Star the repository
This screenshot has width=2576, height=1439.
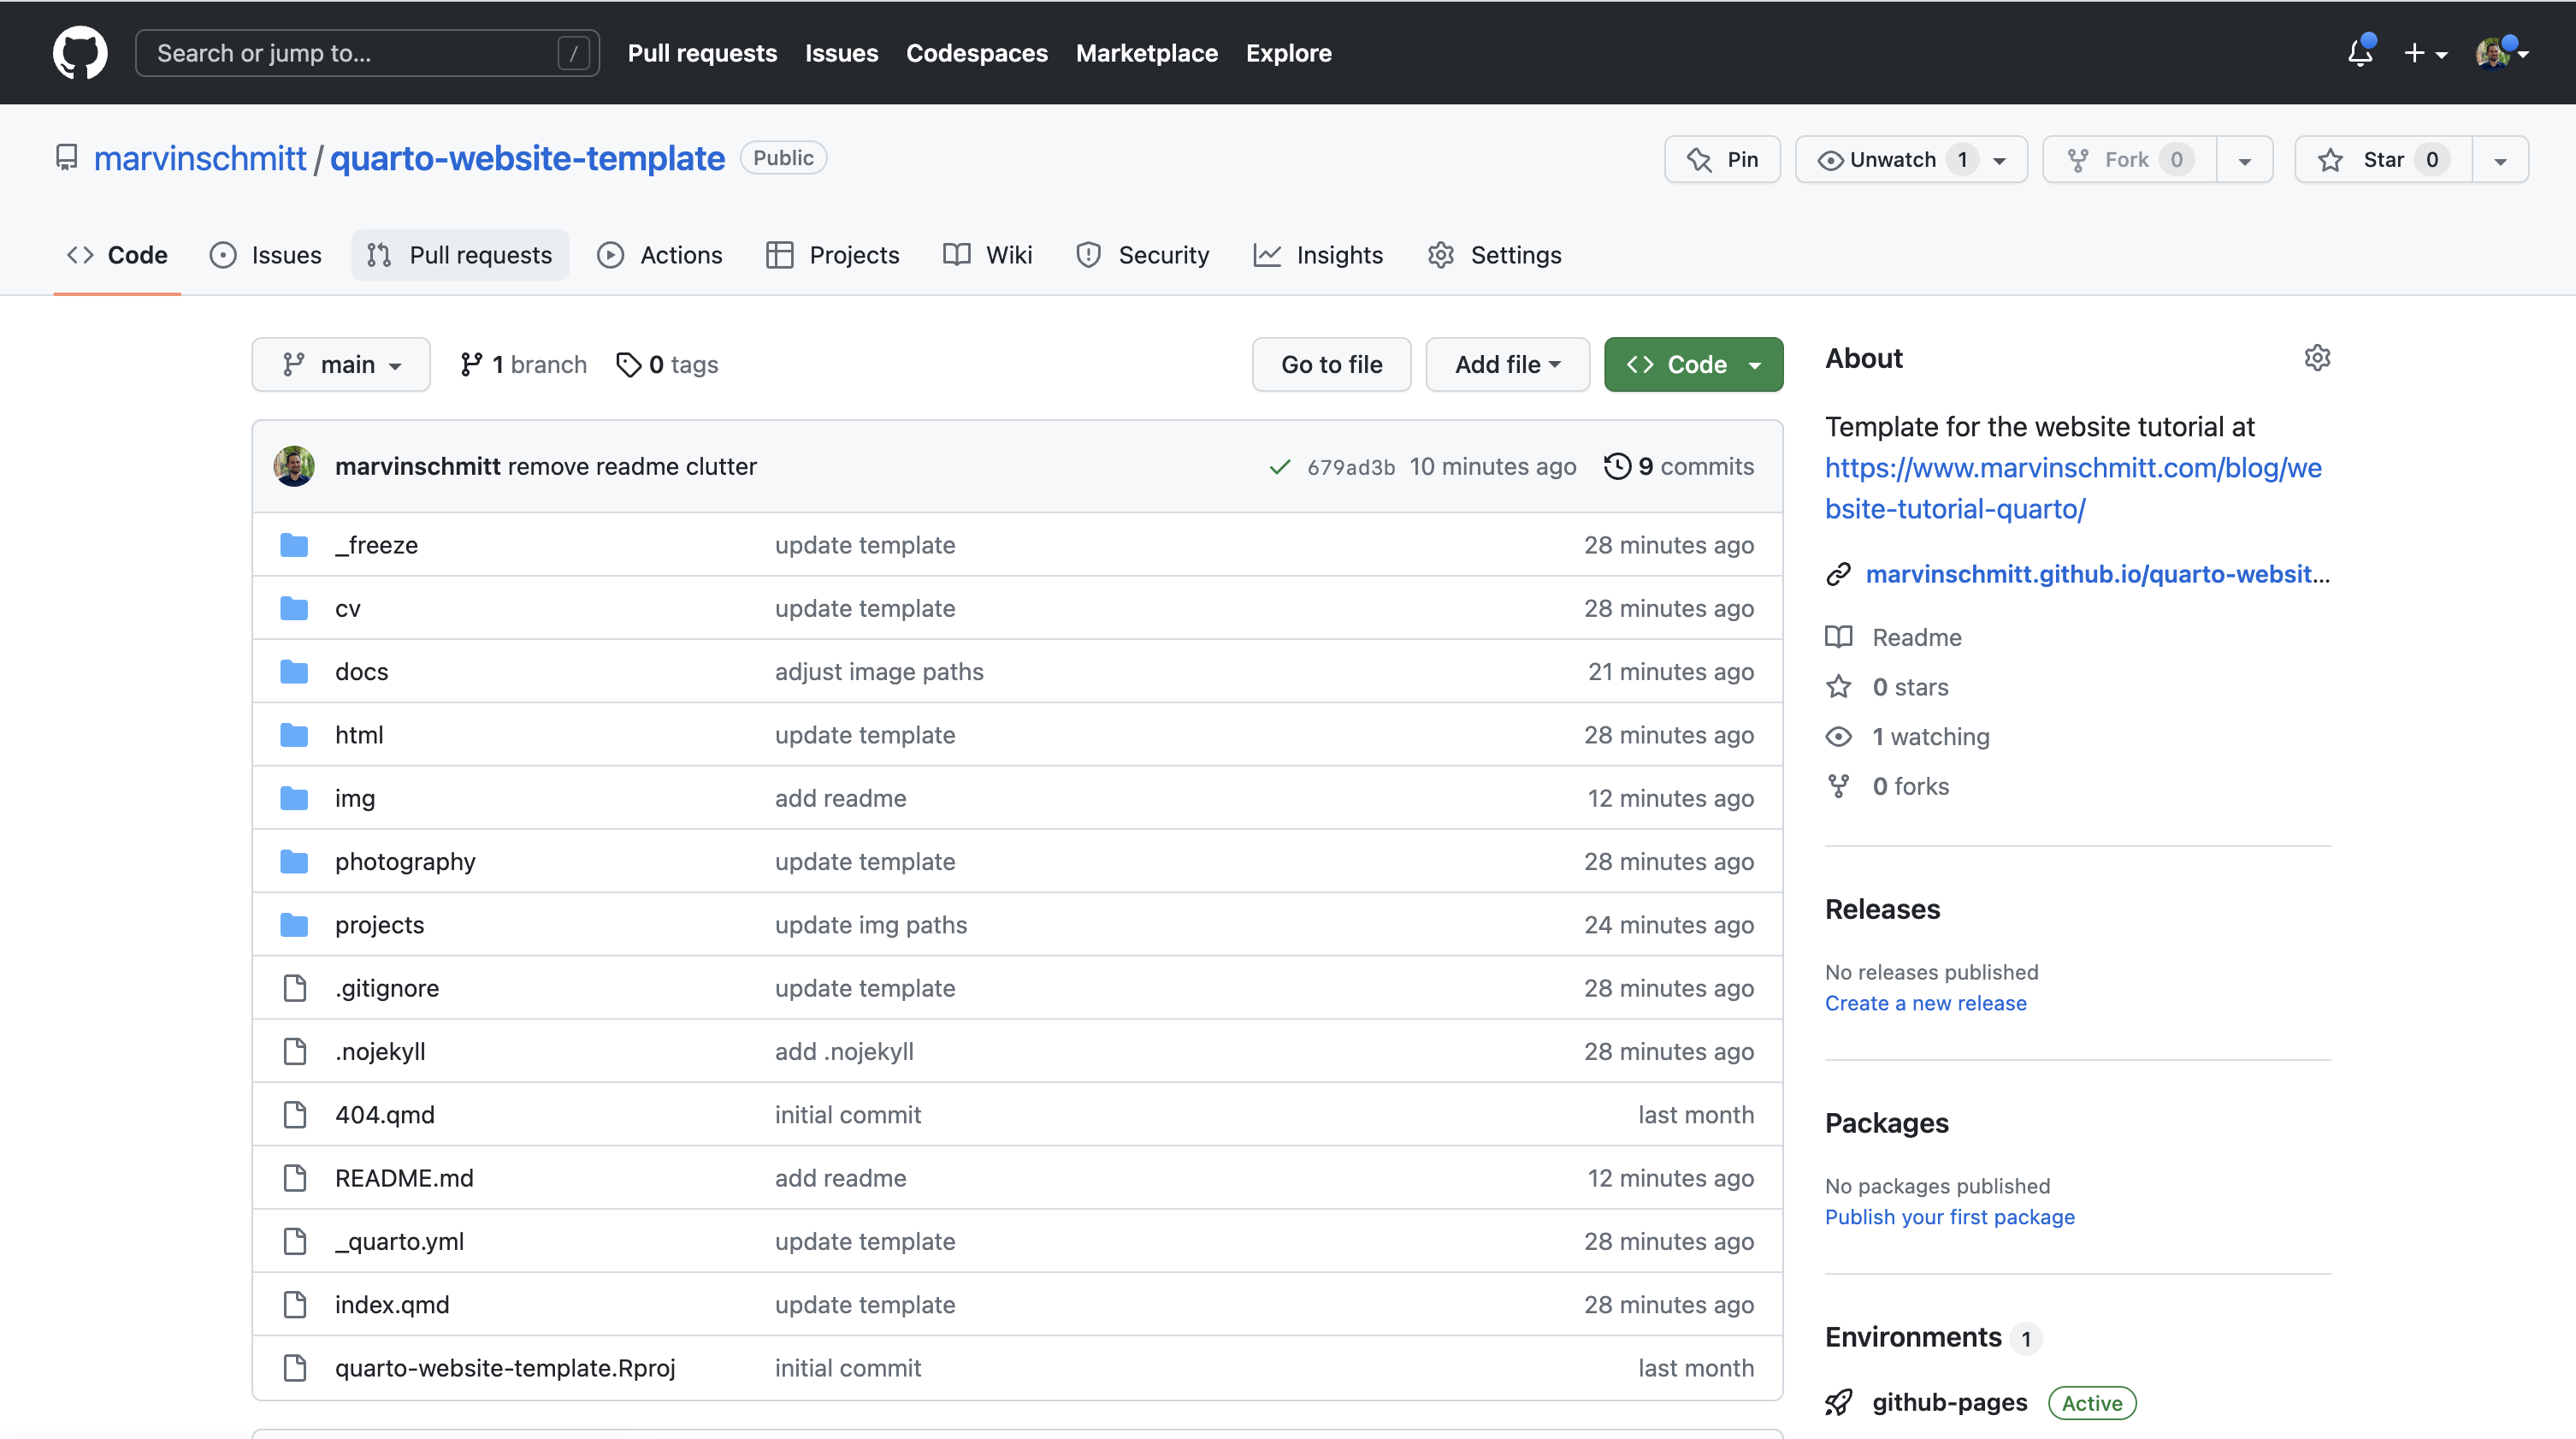2384,159
